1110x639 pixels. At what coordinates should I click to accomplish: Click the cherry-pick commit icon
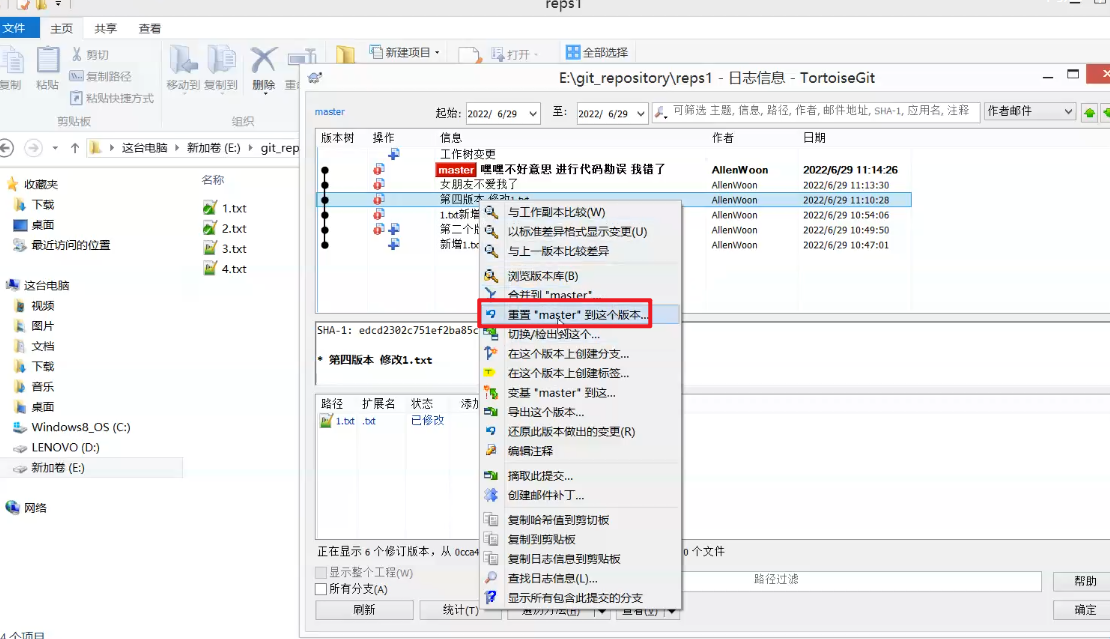pos(491,476)
